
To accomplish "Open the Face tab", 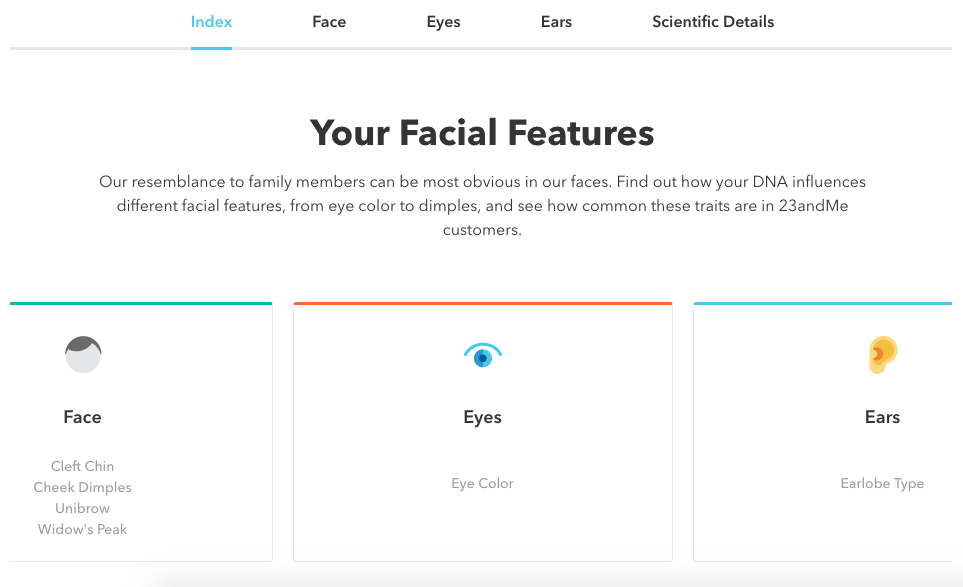I will pyautogui.click(x=329, y=22).
